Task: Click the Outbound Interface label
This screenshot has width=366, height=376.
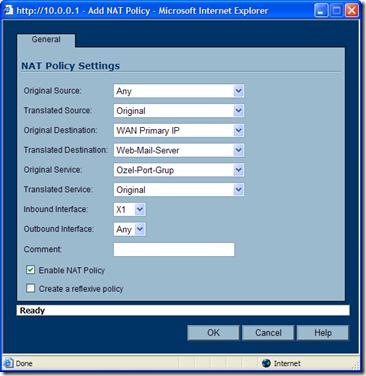Action: (x=59, y=229)
